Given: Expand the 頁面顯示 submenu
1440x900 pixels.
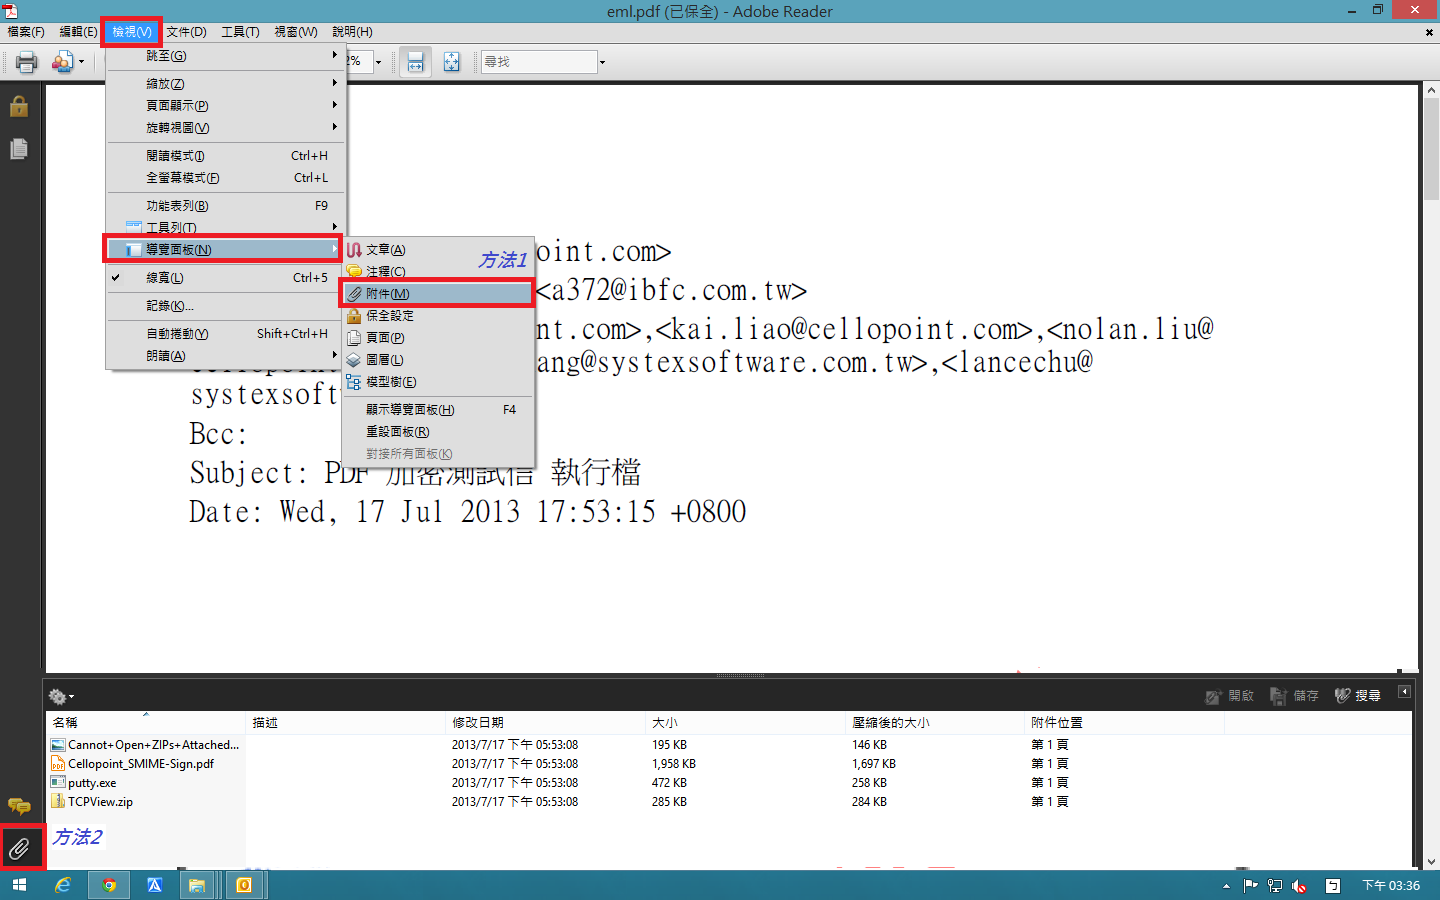Looking at the screenshot, I should pos(226,106).
